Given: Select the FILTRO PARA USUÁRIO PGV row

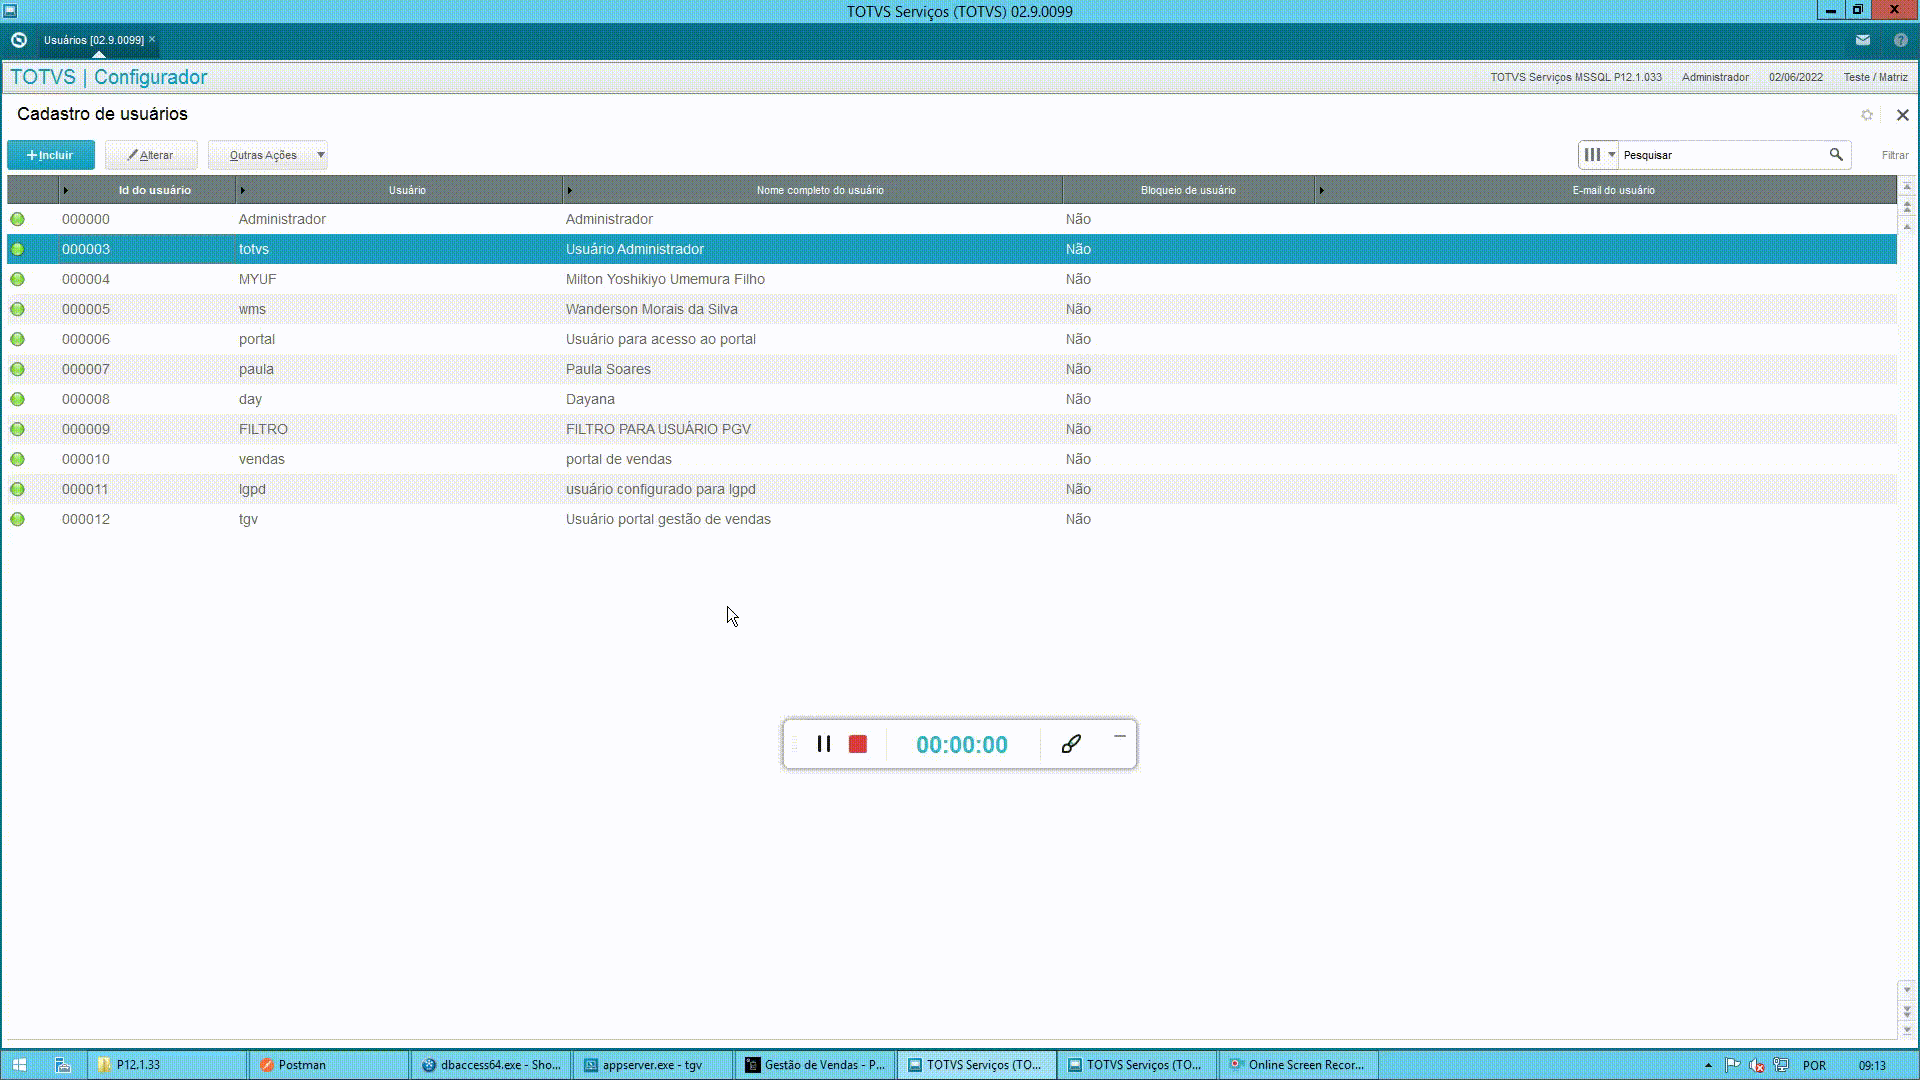Looking at the screenshot, I should click(951, 429).
